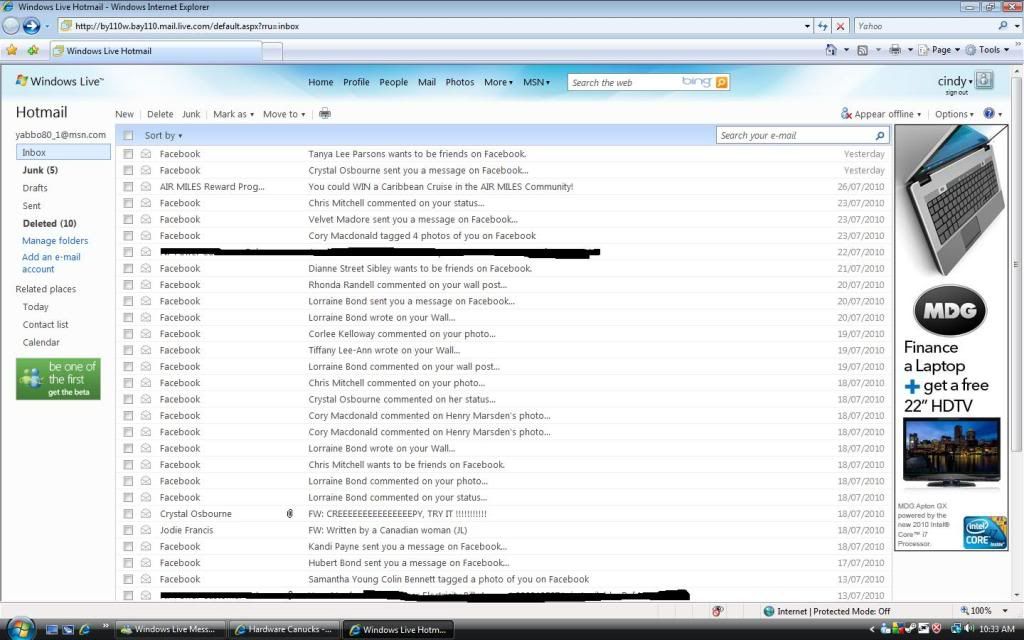Print messages using Hotmail printer icon

coord(325,114)
